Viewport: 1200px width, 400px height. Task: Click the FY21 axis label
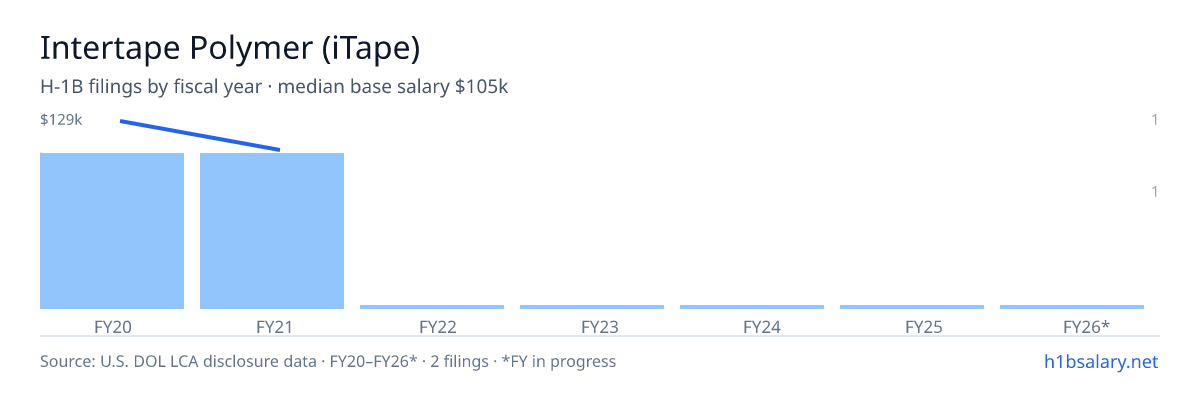coord(272,326)
